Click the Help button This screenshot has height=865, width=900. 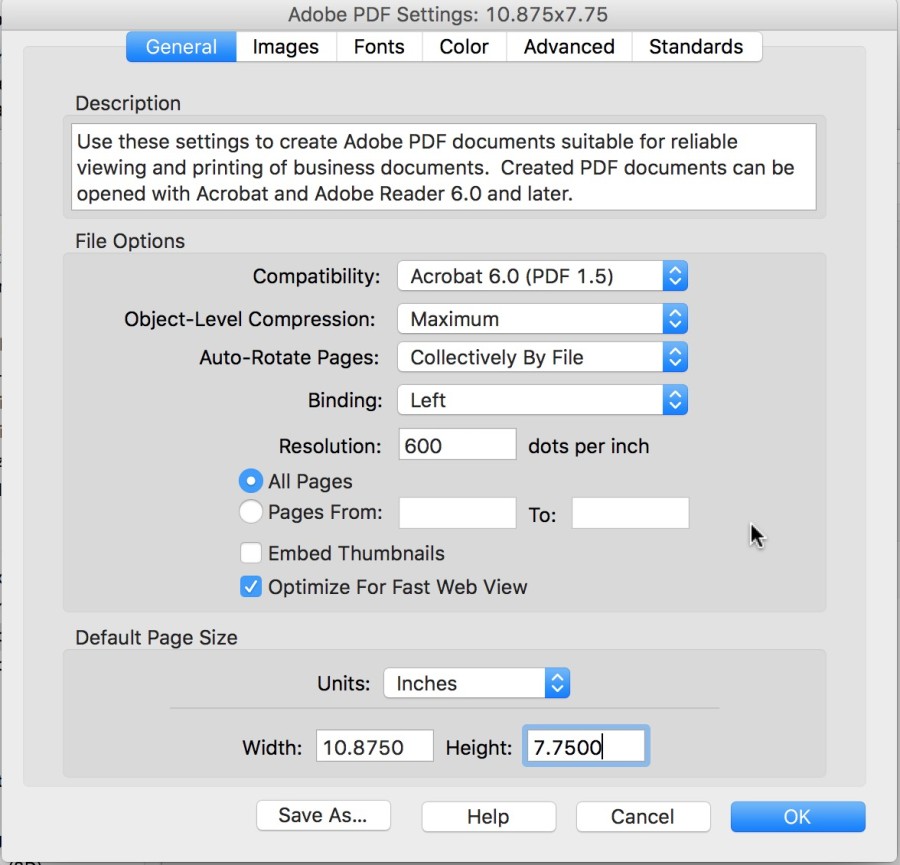tap(488, 816)
